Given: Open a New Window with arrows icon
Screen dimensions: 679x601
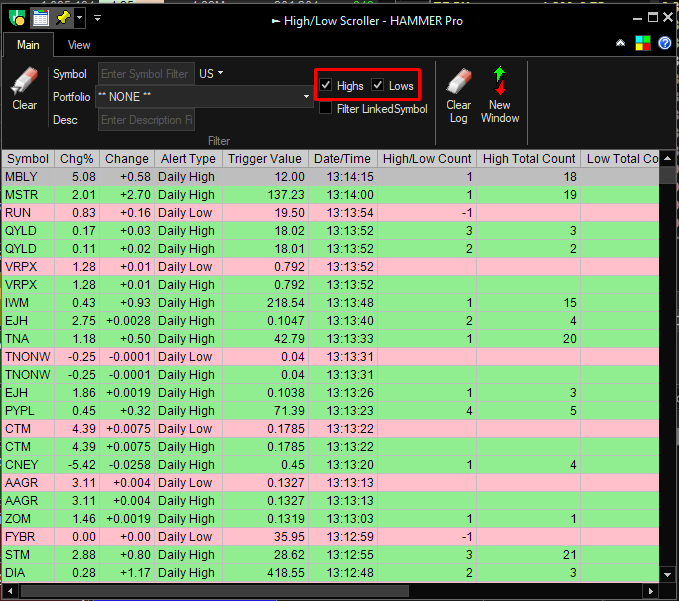Looking at the screenshot, I should pos(500,96).
